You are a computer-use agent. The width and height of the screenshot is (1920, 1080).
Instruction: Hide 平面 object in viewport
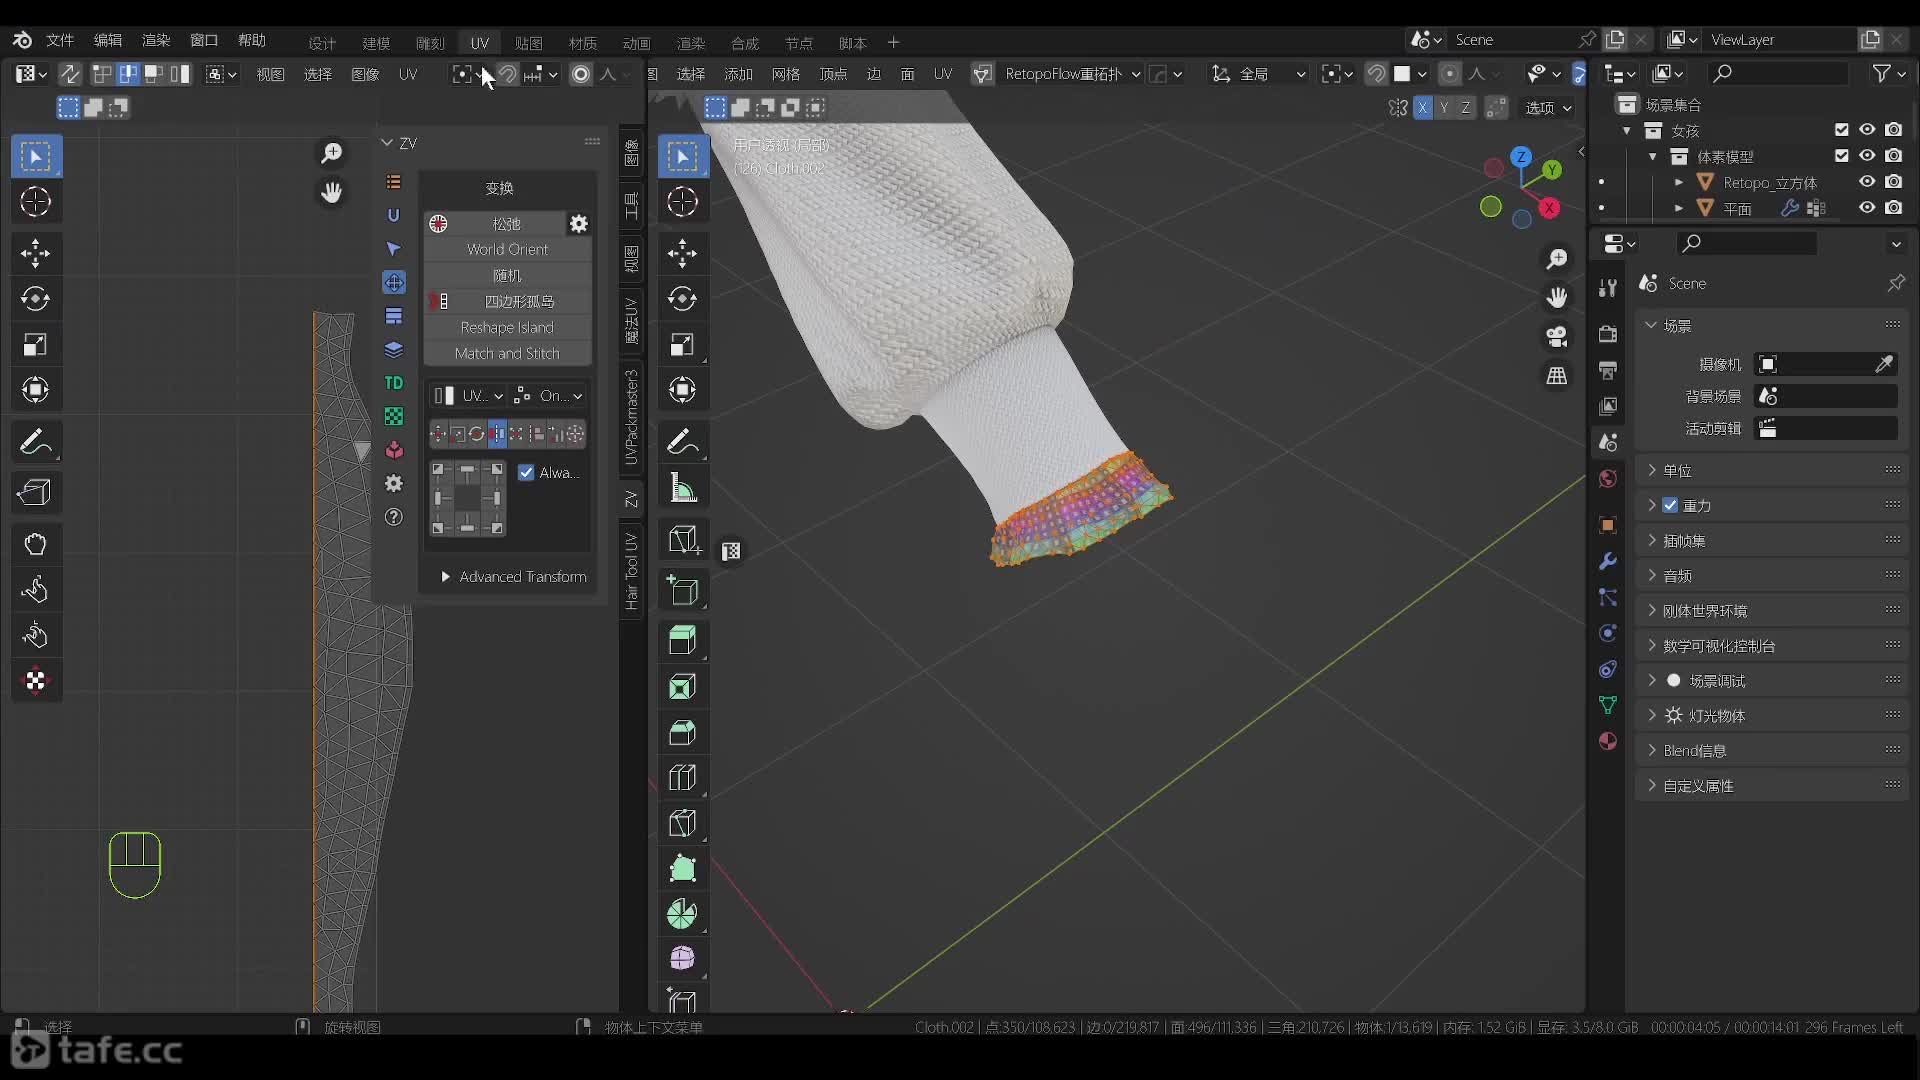[x=1867, y=208]
